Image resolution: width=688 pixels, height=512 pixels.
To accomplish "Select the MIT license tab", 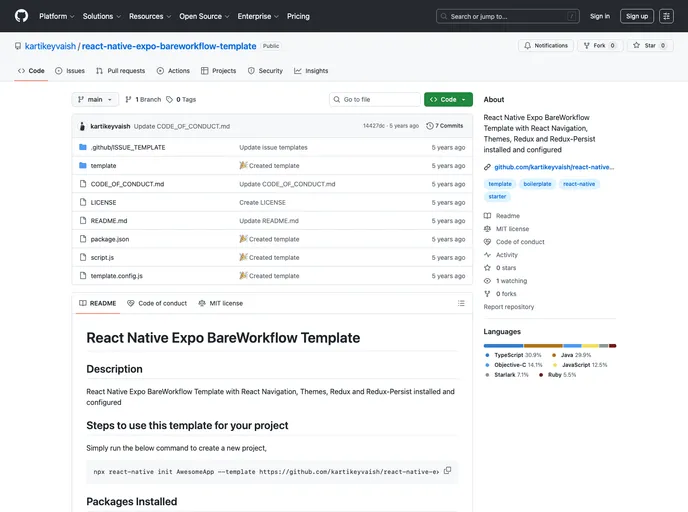I will coord(220,303).
